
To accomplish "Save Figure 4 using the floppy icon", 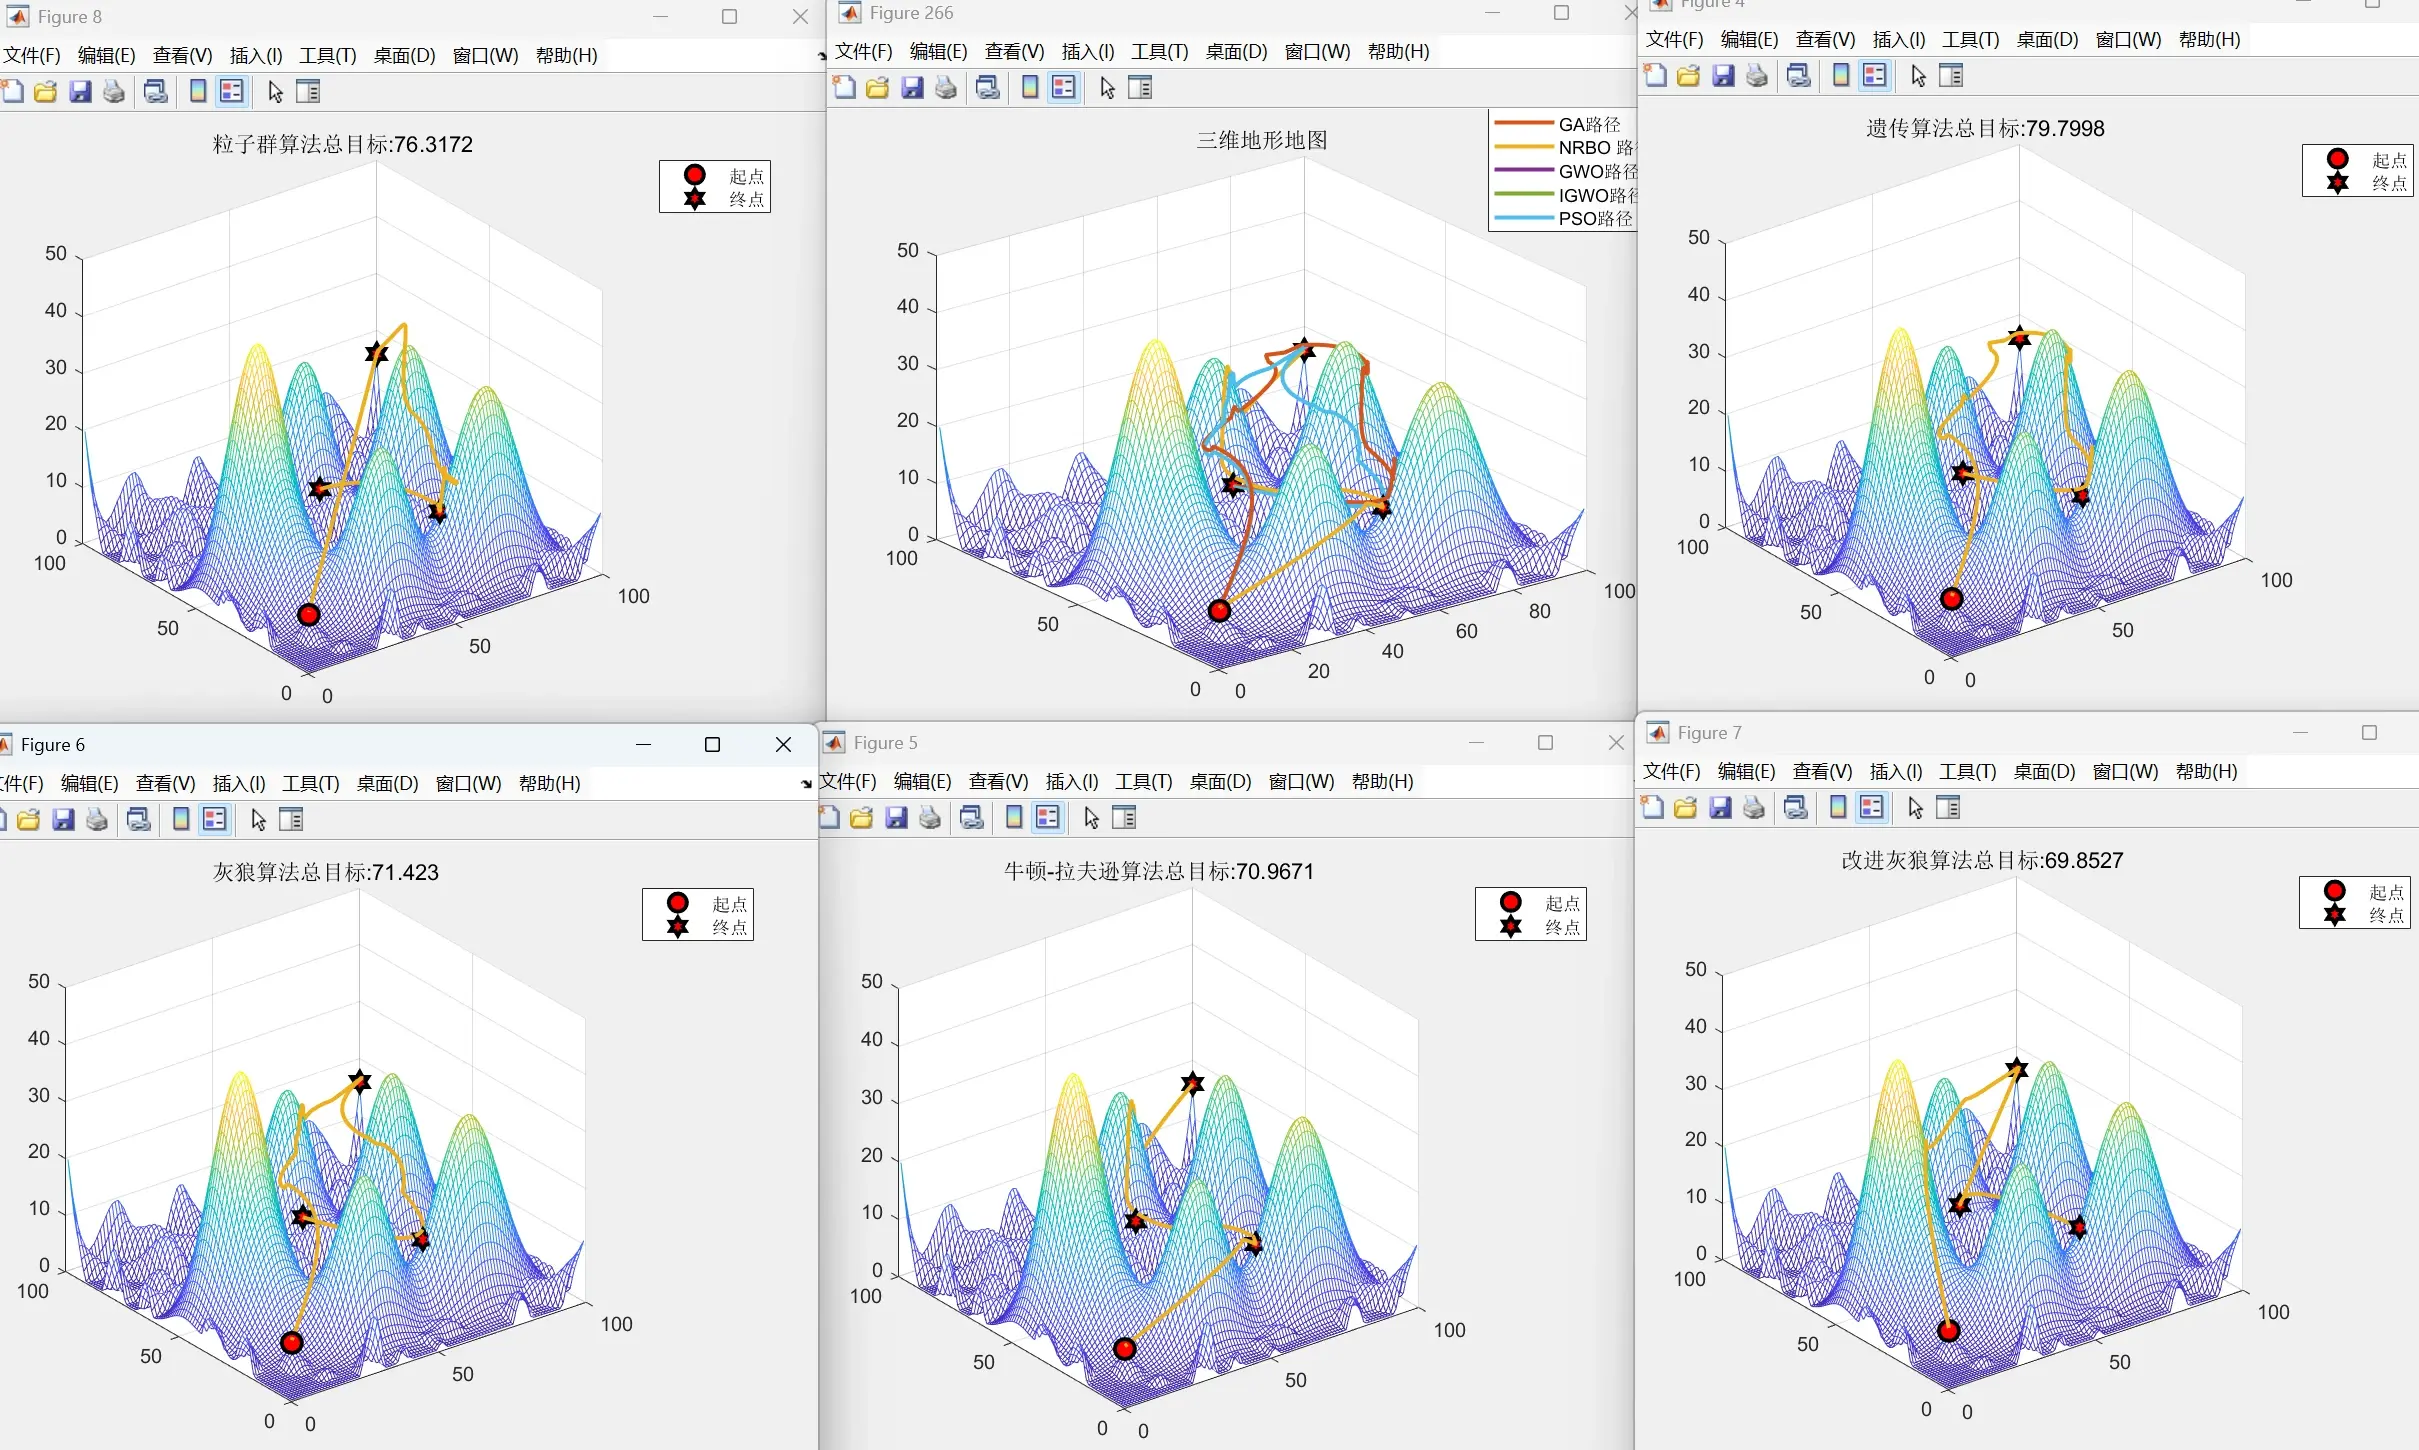I will [x=1723, y=76].
